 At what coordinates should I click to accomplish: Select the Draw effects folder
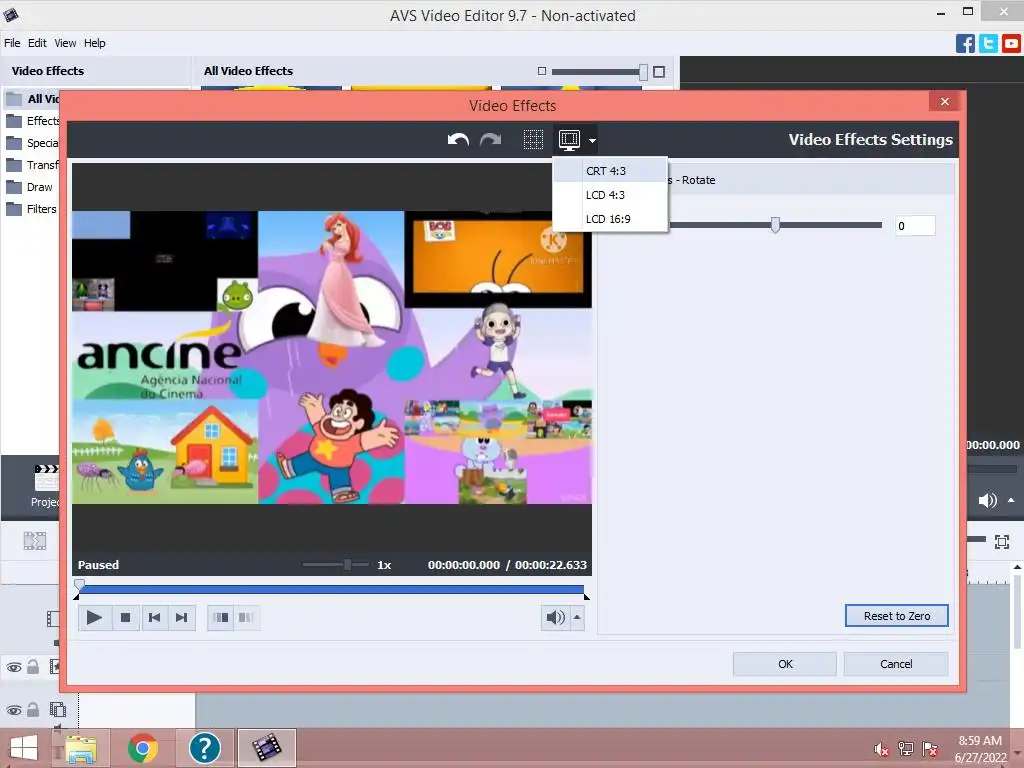(30, 187)
